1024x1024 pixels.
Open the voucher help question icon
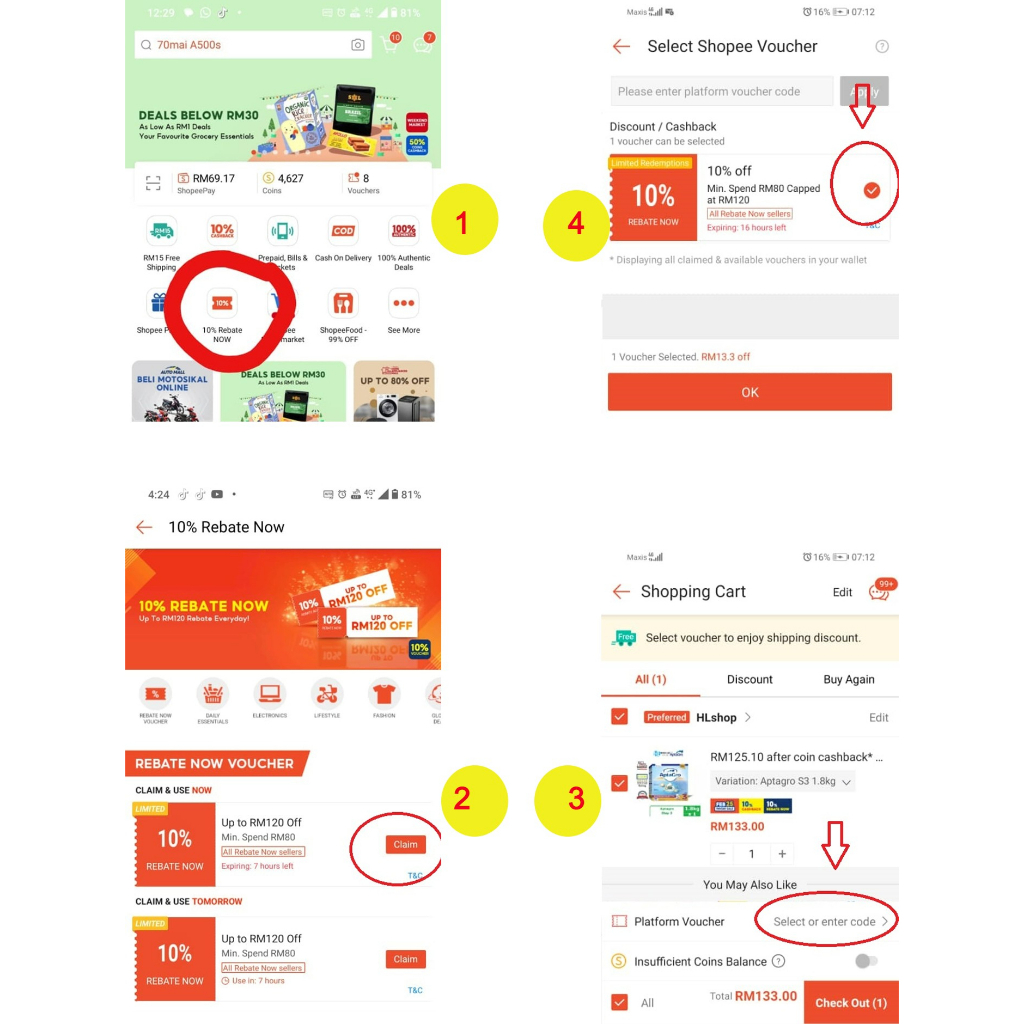coord(882,46)
